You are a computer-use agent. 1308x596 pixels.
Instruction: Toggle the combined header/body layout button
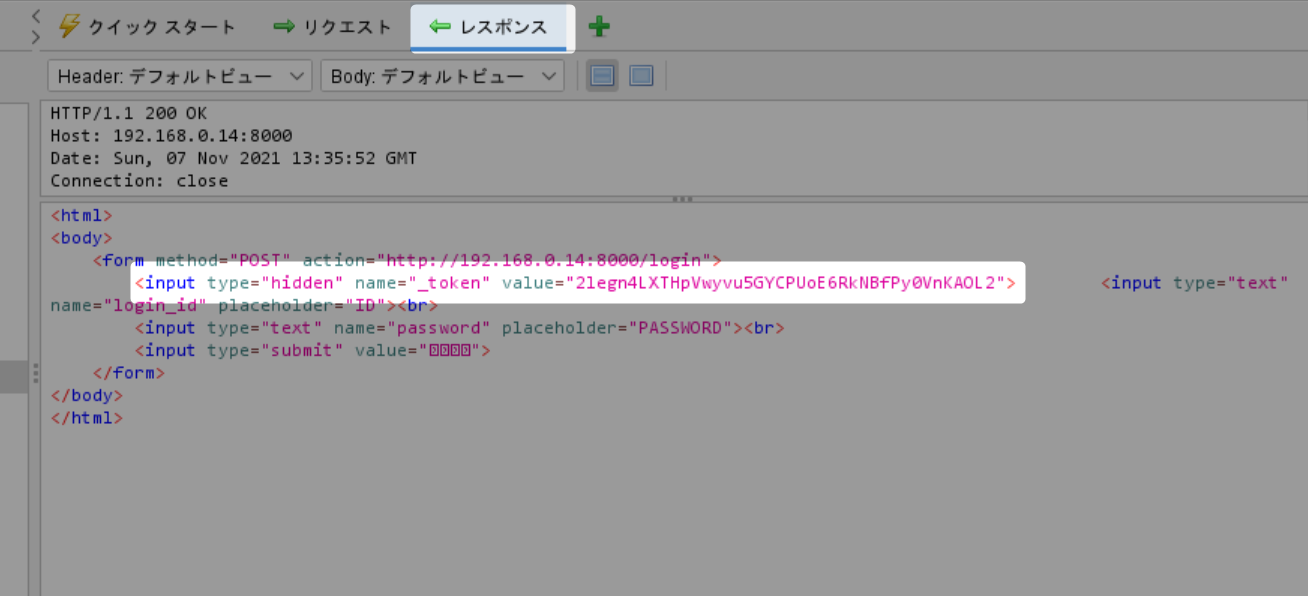(641, 76)
